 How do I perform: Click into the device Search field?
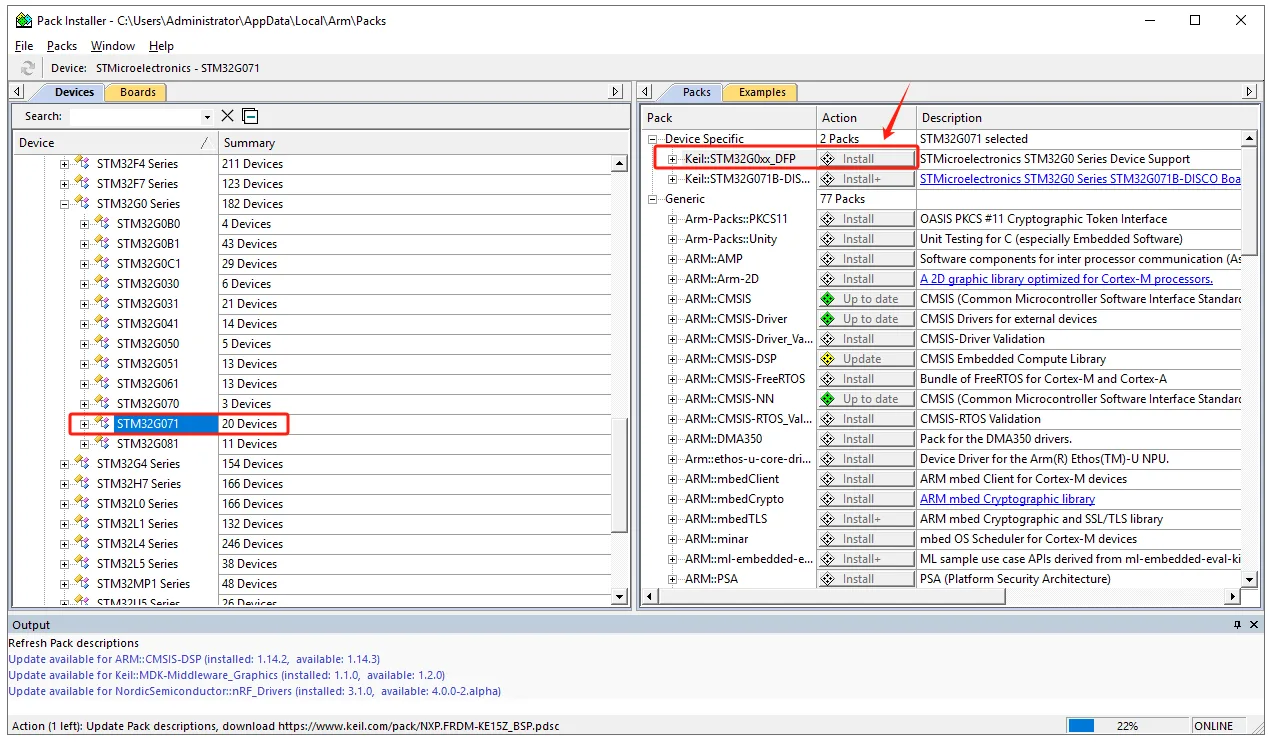(134, 117)
